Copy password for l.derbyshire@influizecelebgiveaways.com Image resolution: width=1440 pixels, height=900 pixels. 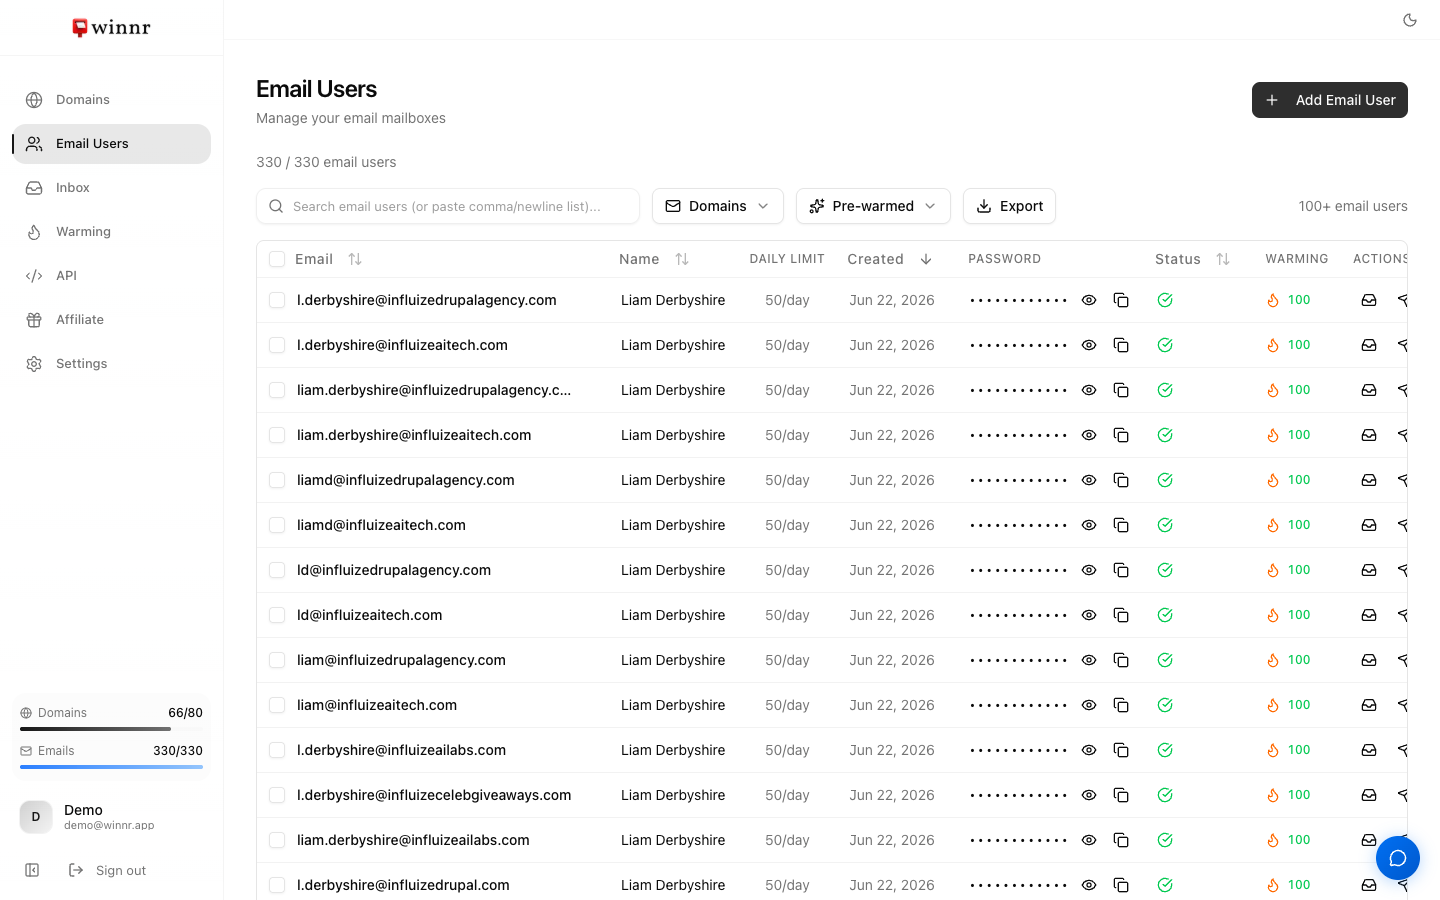pyautogui.click(x=1121, y=795)
